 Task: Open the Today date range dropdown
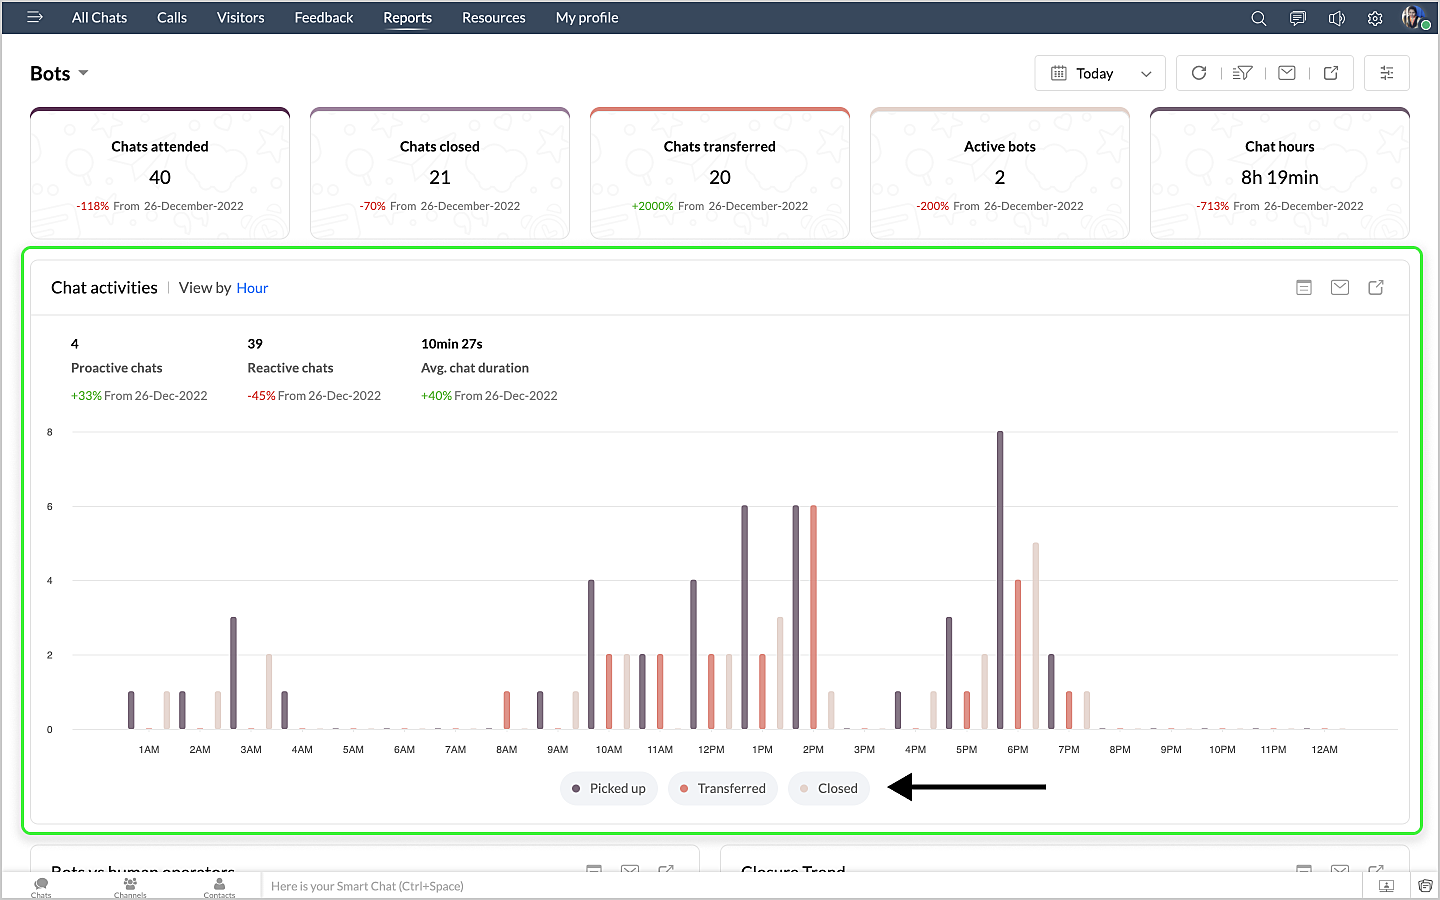1100,73
